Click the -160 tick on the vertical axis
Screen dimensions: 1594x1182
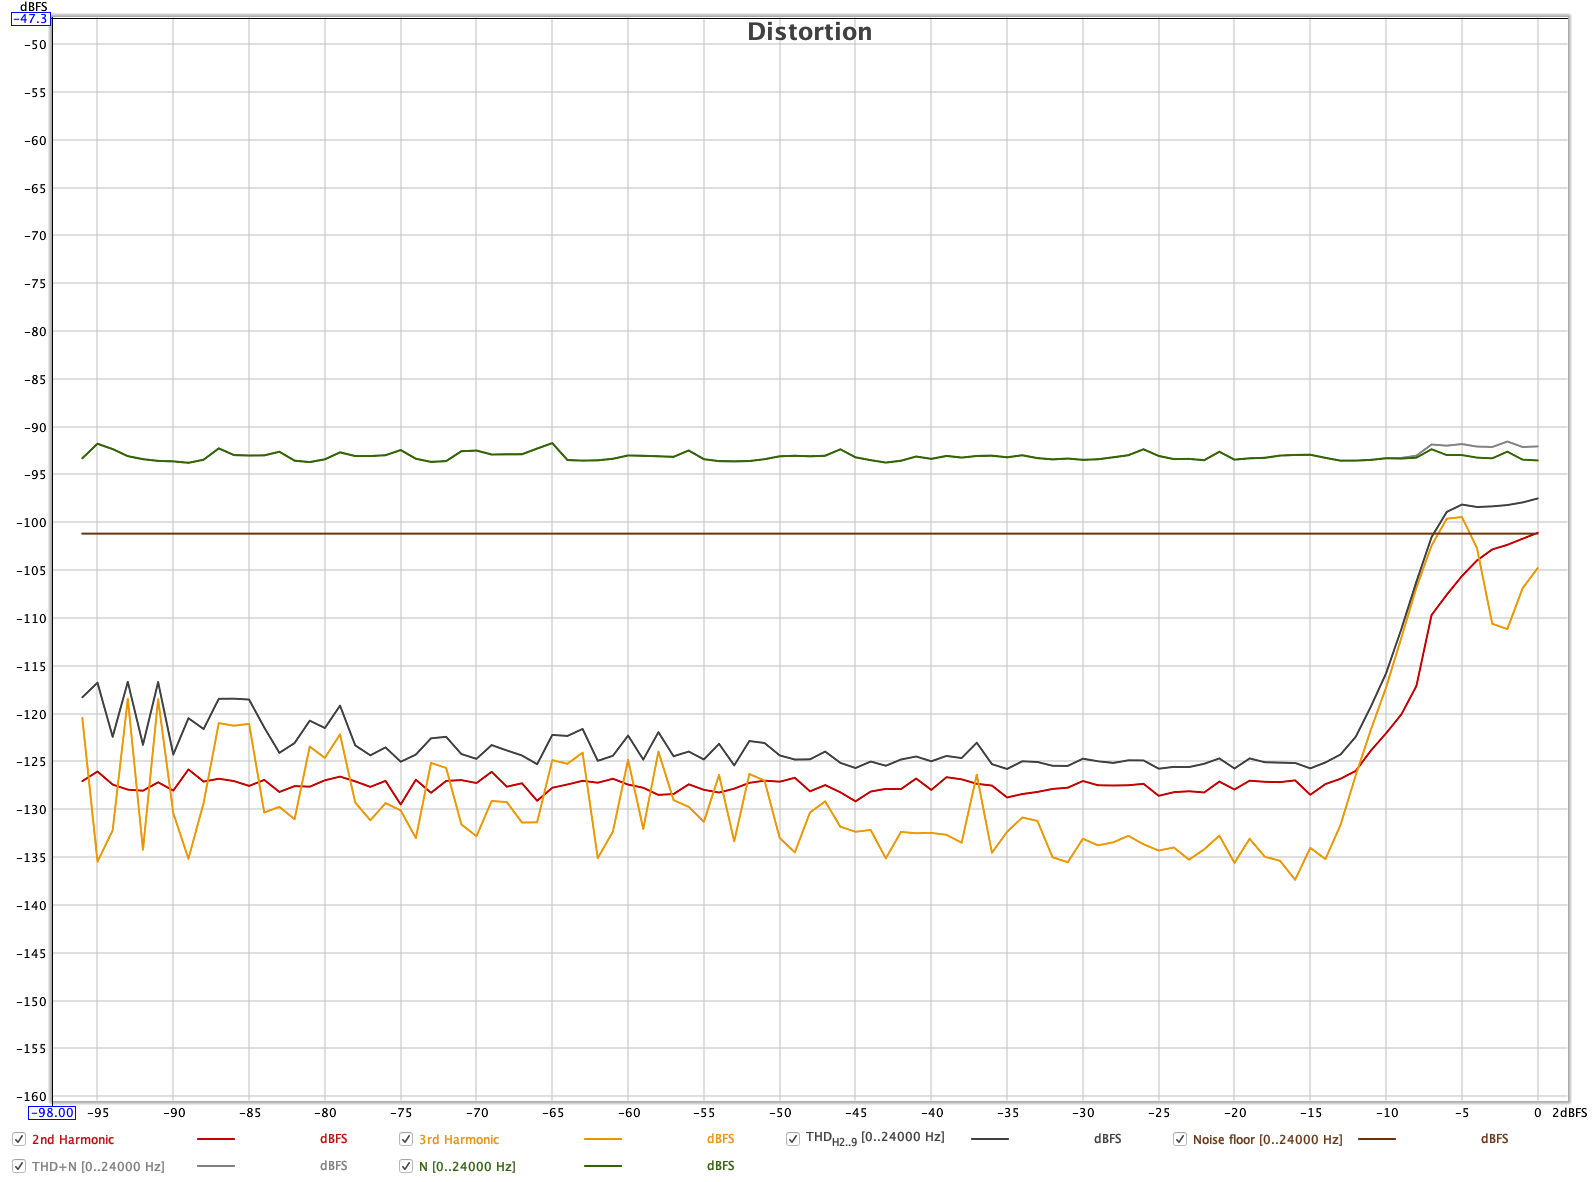[32, 1097]
